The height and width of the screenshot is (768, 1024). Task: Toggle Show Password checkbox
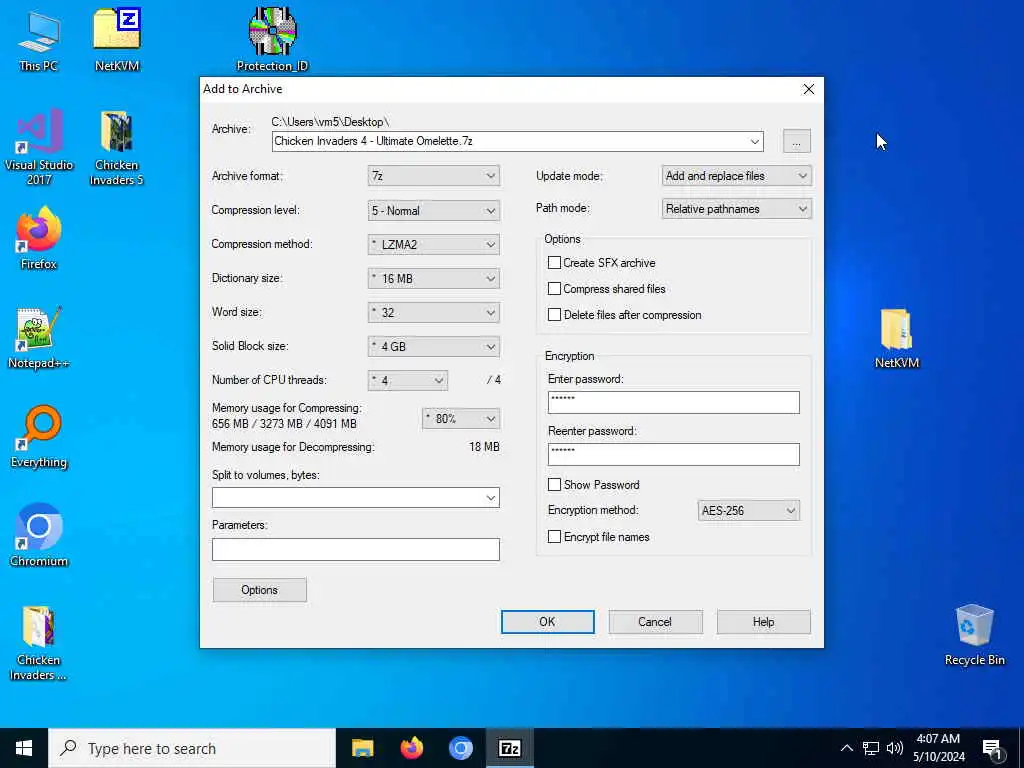[554, 485]
